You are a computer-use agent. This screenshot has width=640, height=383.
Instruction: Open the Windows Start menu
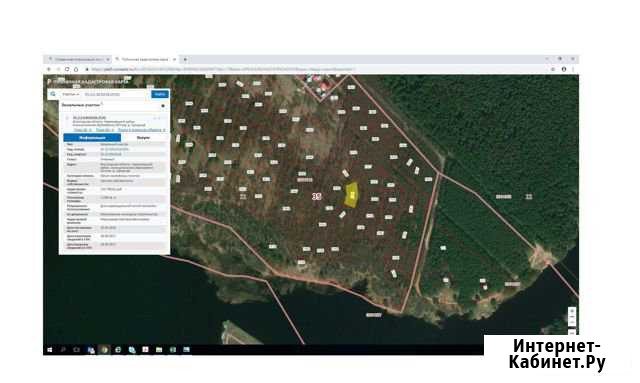(50, 350)
